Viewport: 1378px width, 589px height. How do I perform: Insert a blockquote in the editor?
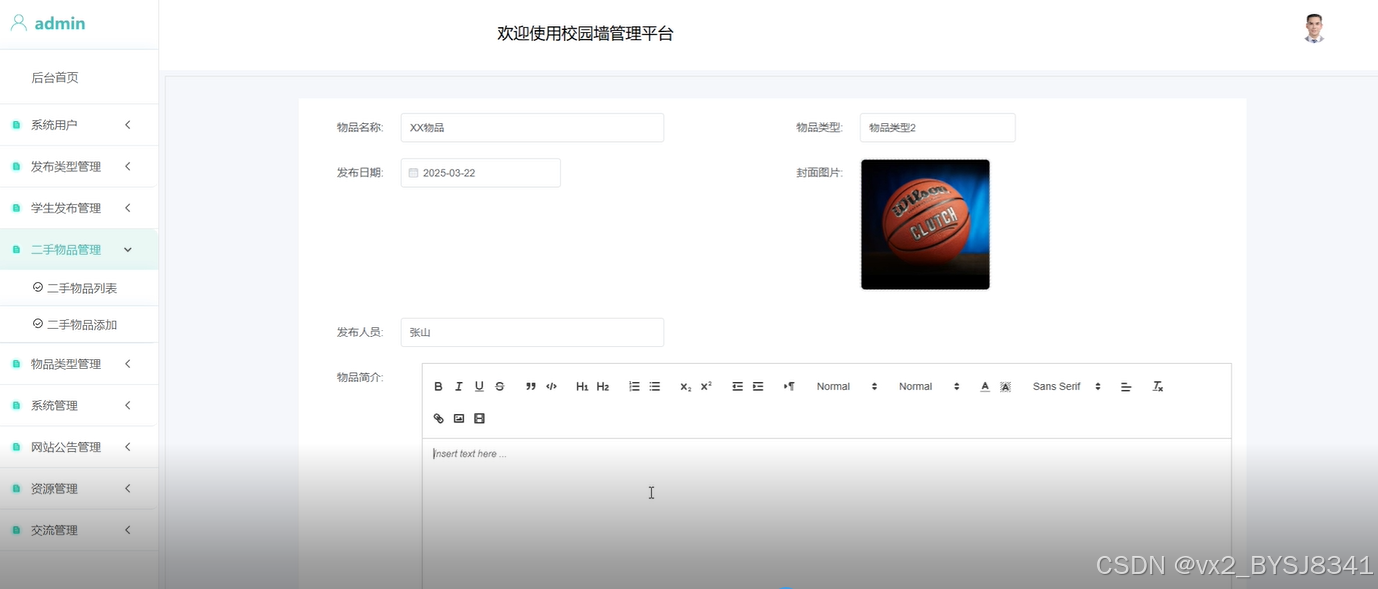531,386
